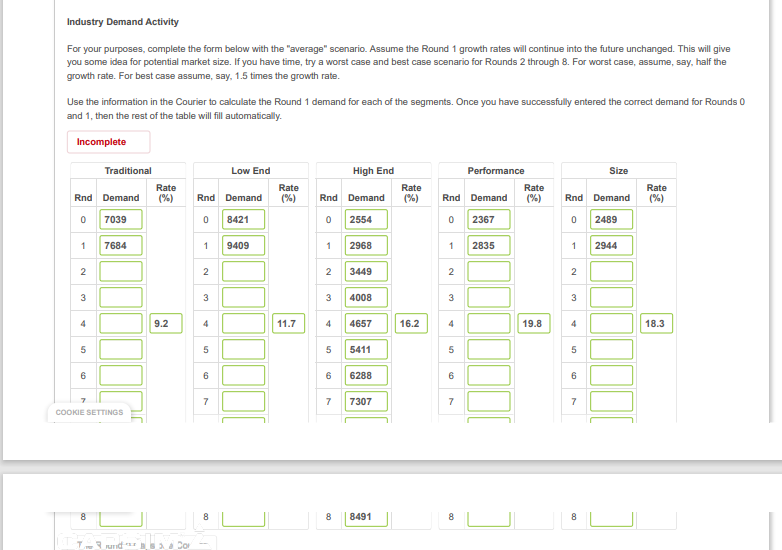Screen dimensions: 782x550
Task: Click Performance rate field showing 19.8
Action: click(x=534, y=323)
